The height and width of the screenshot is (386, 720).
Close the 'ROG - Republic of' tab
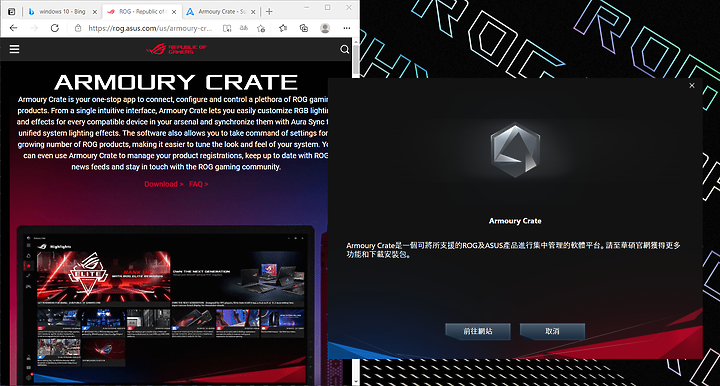pyautogui.click(x=174, y=12)
